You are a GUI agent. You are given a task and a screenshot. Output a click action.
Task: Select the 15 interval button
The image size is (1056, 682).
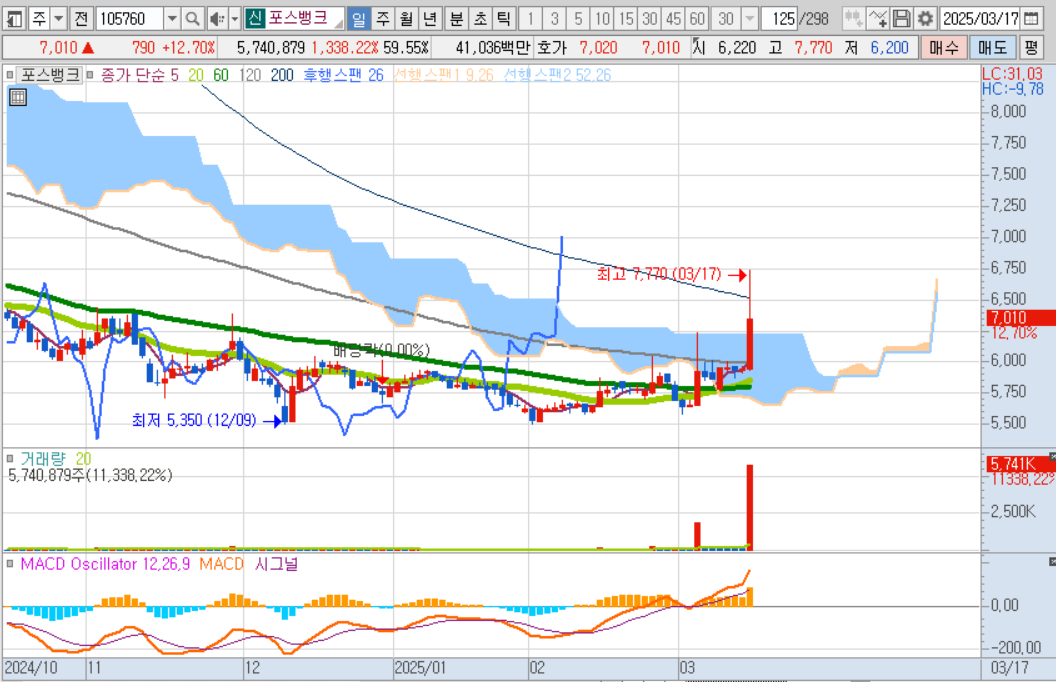(626, 19)
